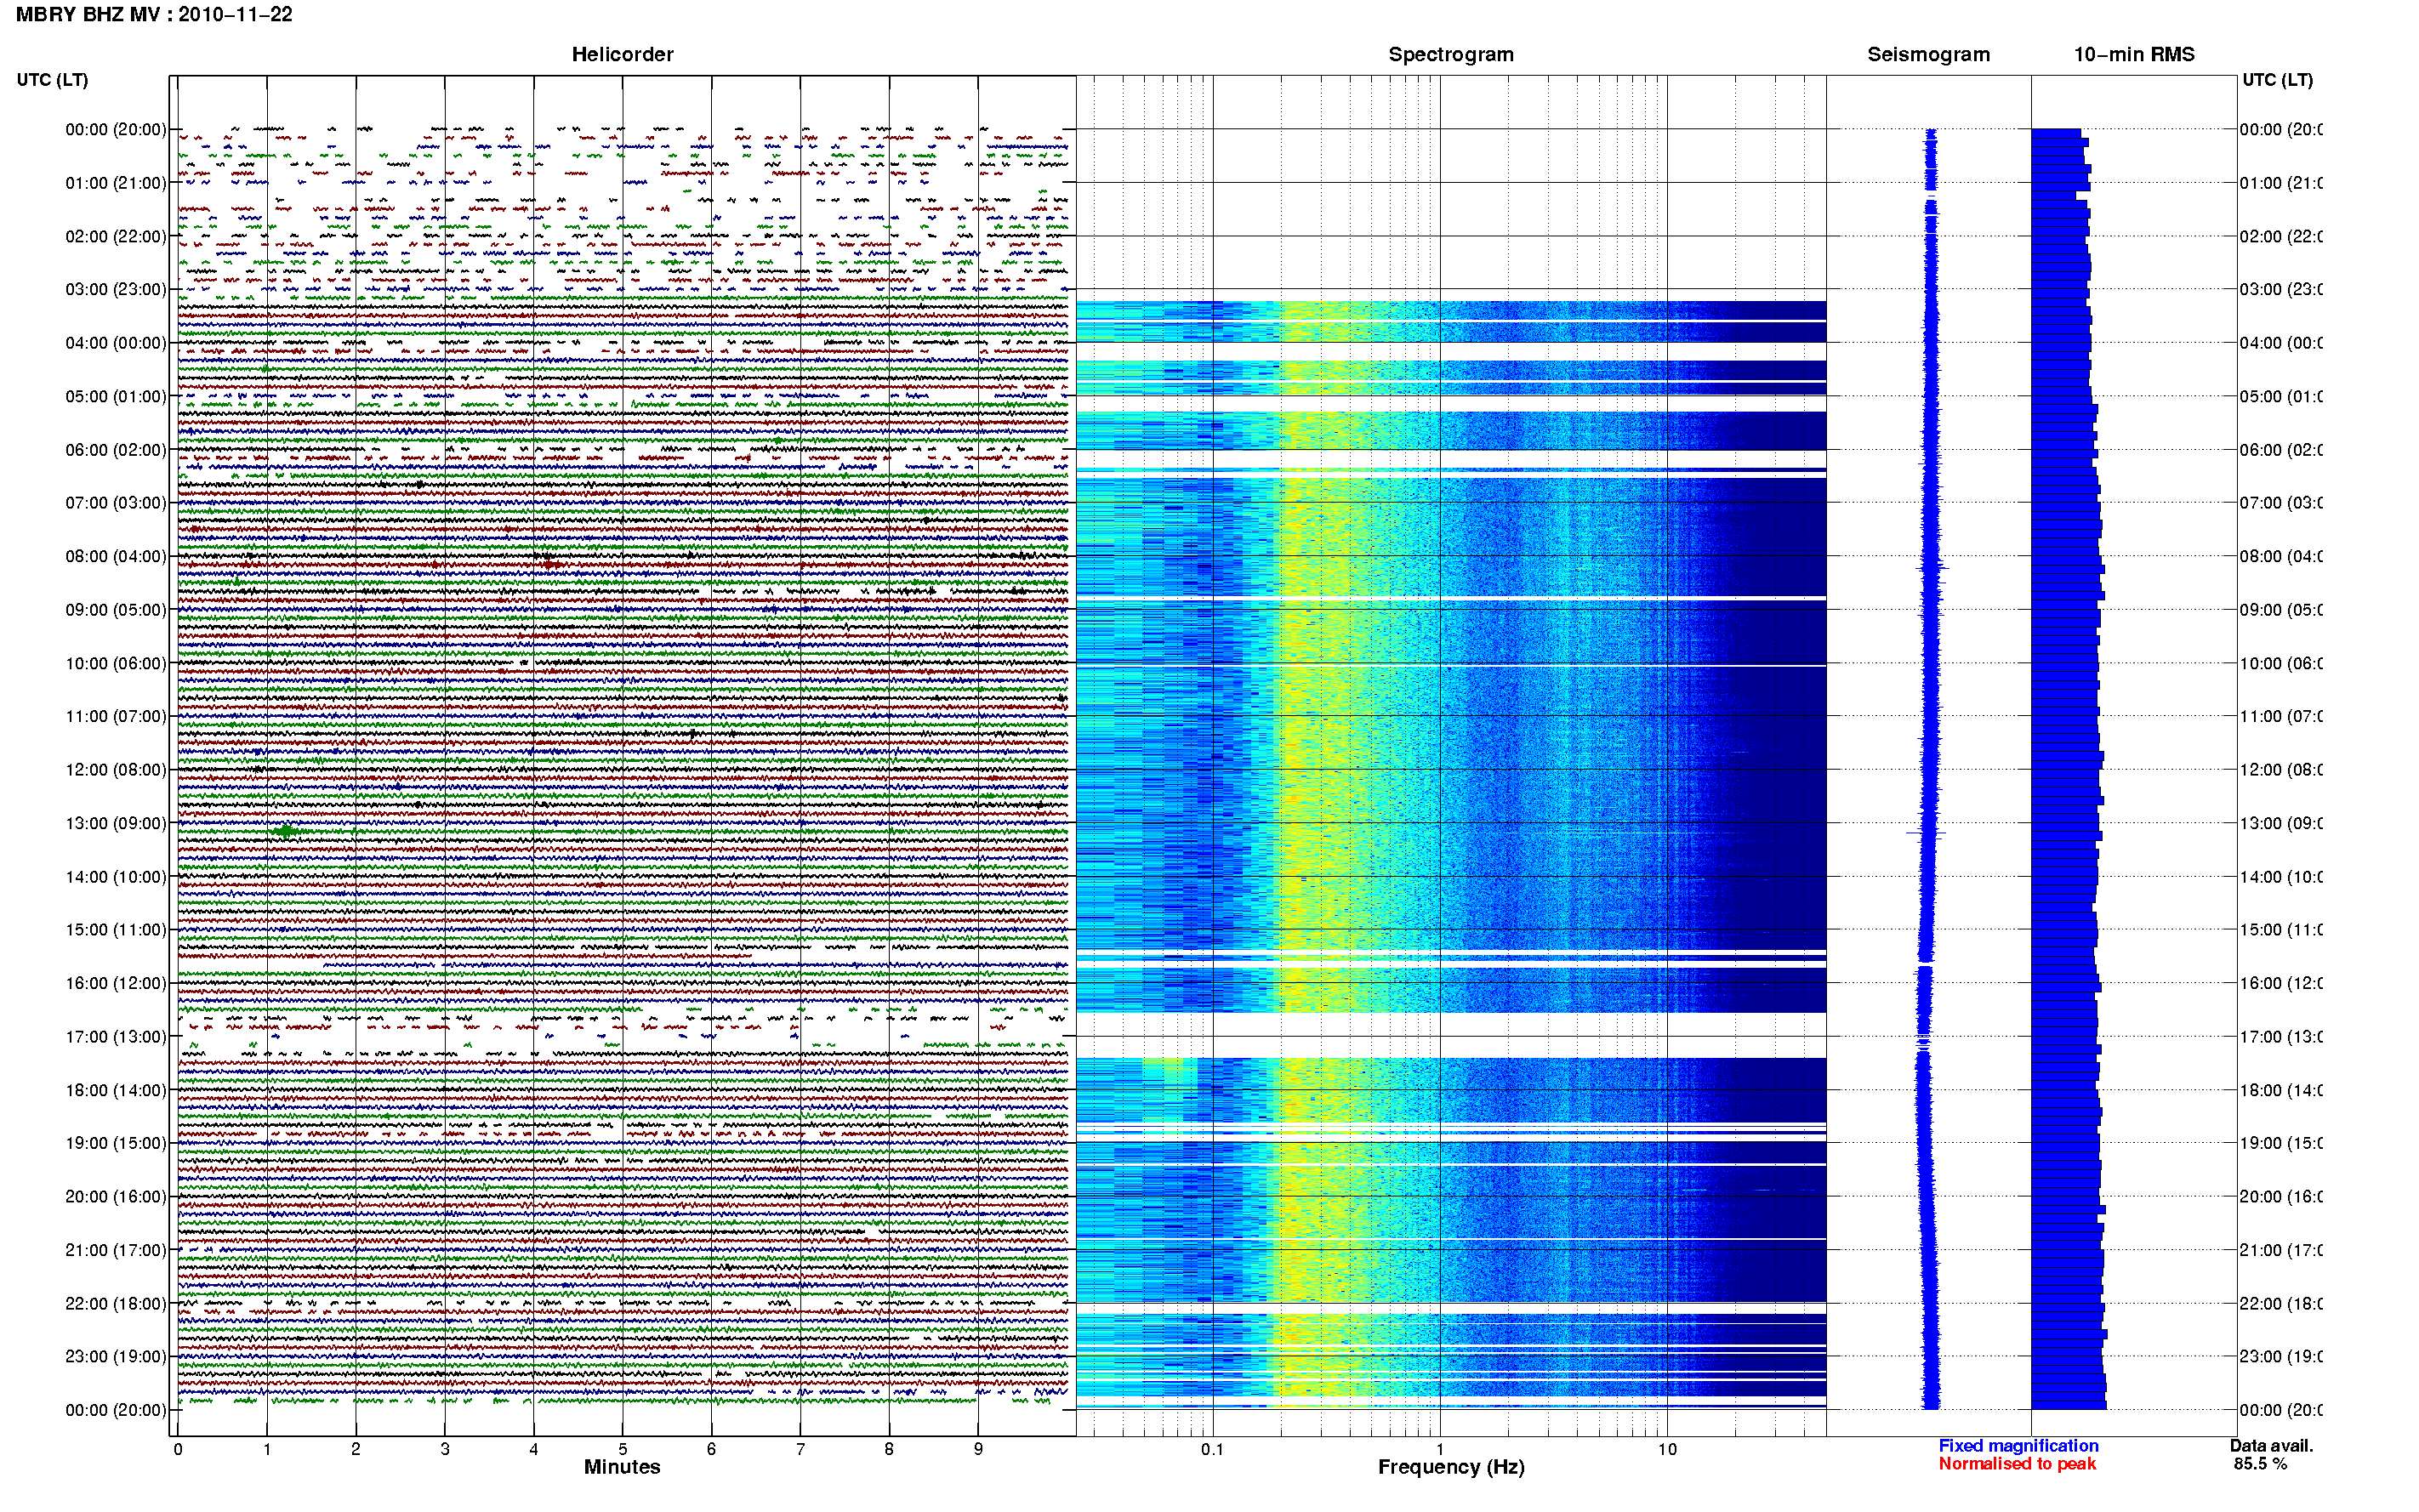Select '14:00 (10:00)' on the left time axis
This screenshot has width=2419, height=1512.
pyautogui.click(x=116, y=877)
